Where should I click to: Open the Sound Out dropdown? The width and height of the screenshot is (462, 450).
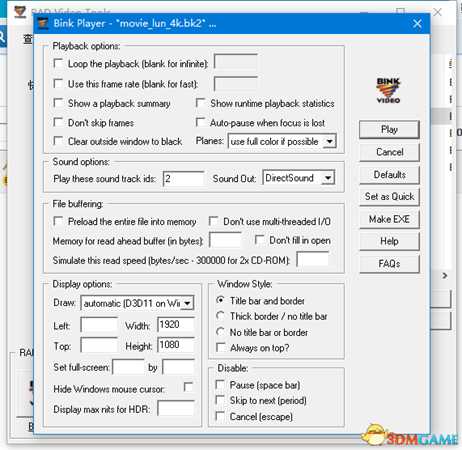point(328,178)
